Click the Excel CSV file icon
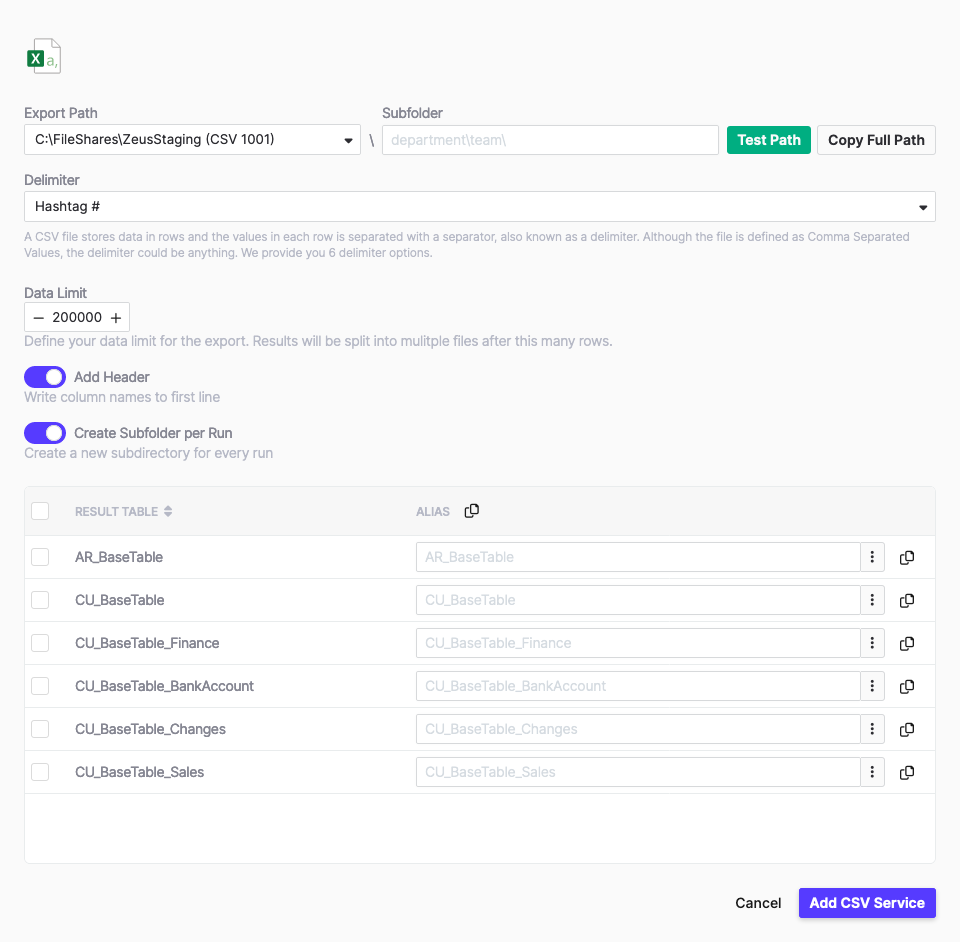Viewport: 960px width, 942px height. pyautogui.click(x=43, y=56)
